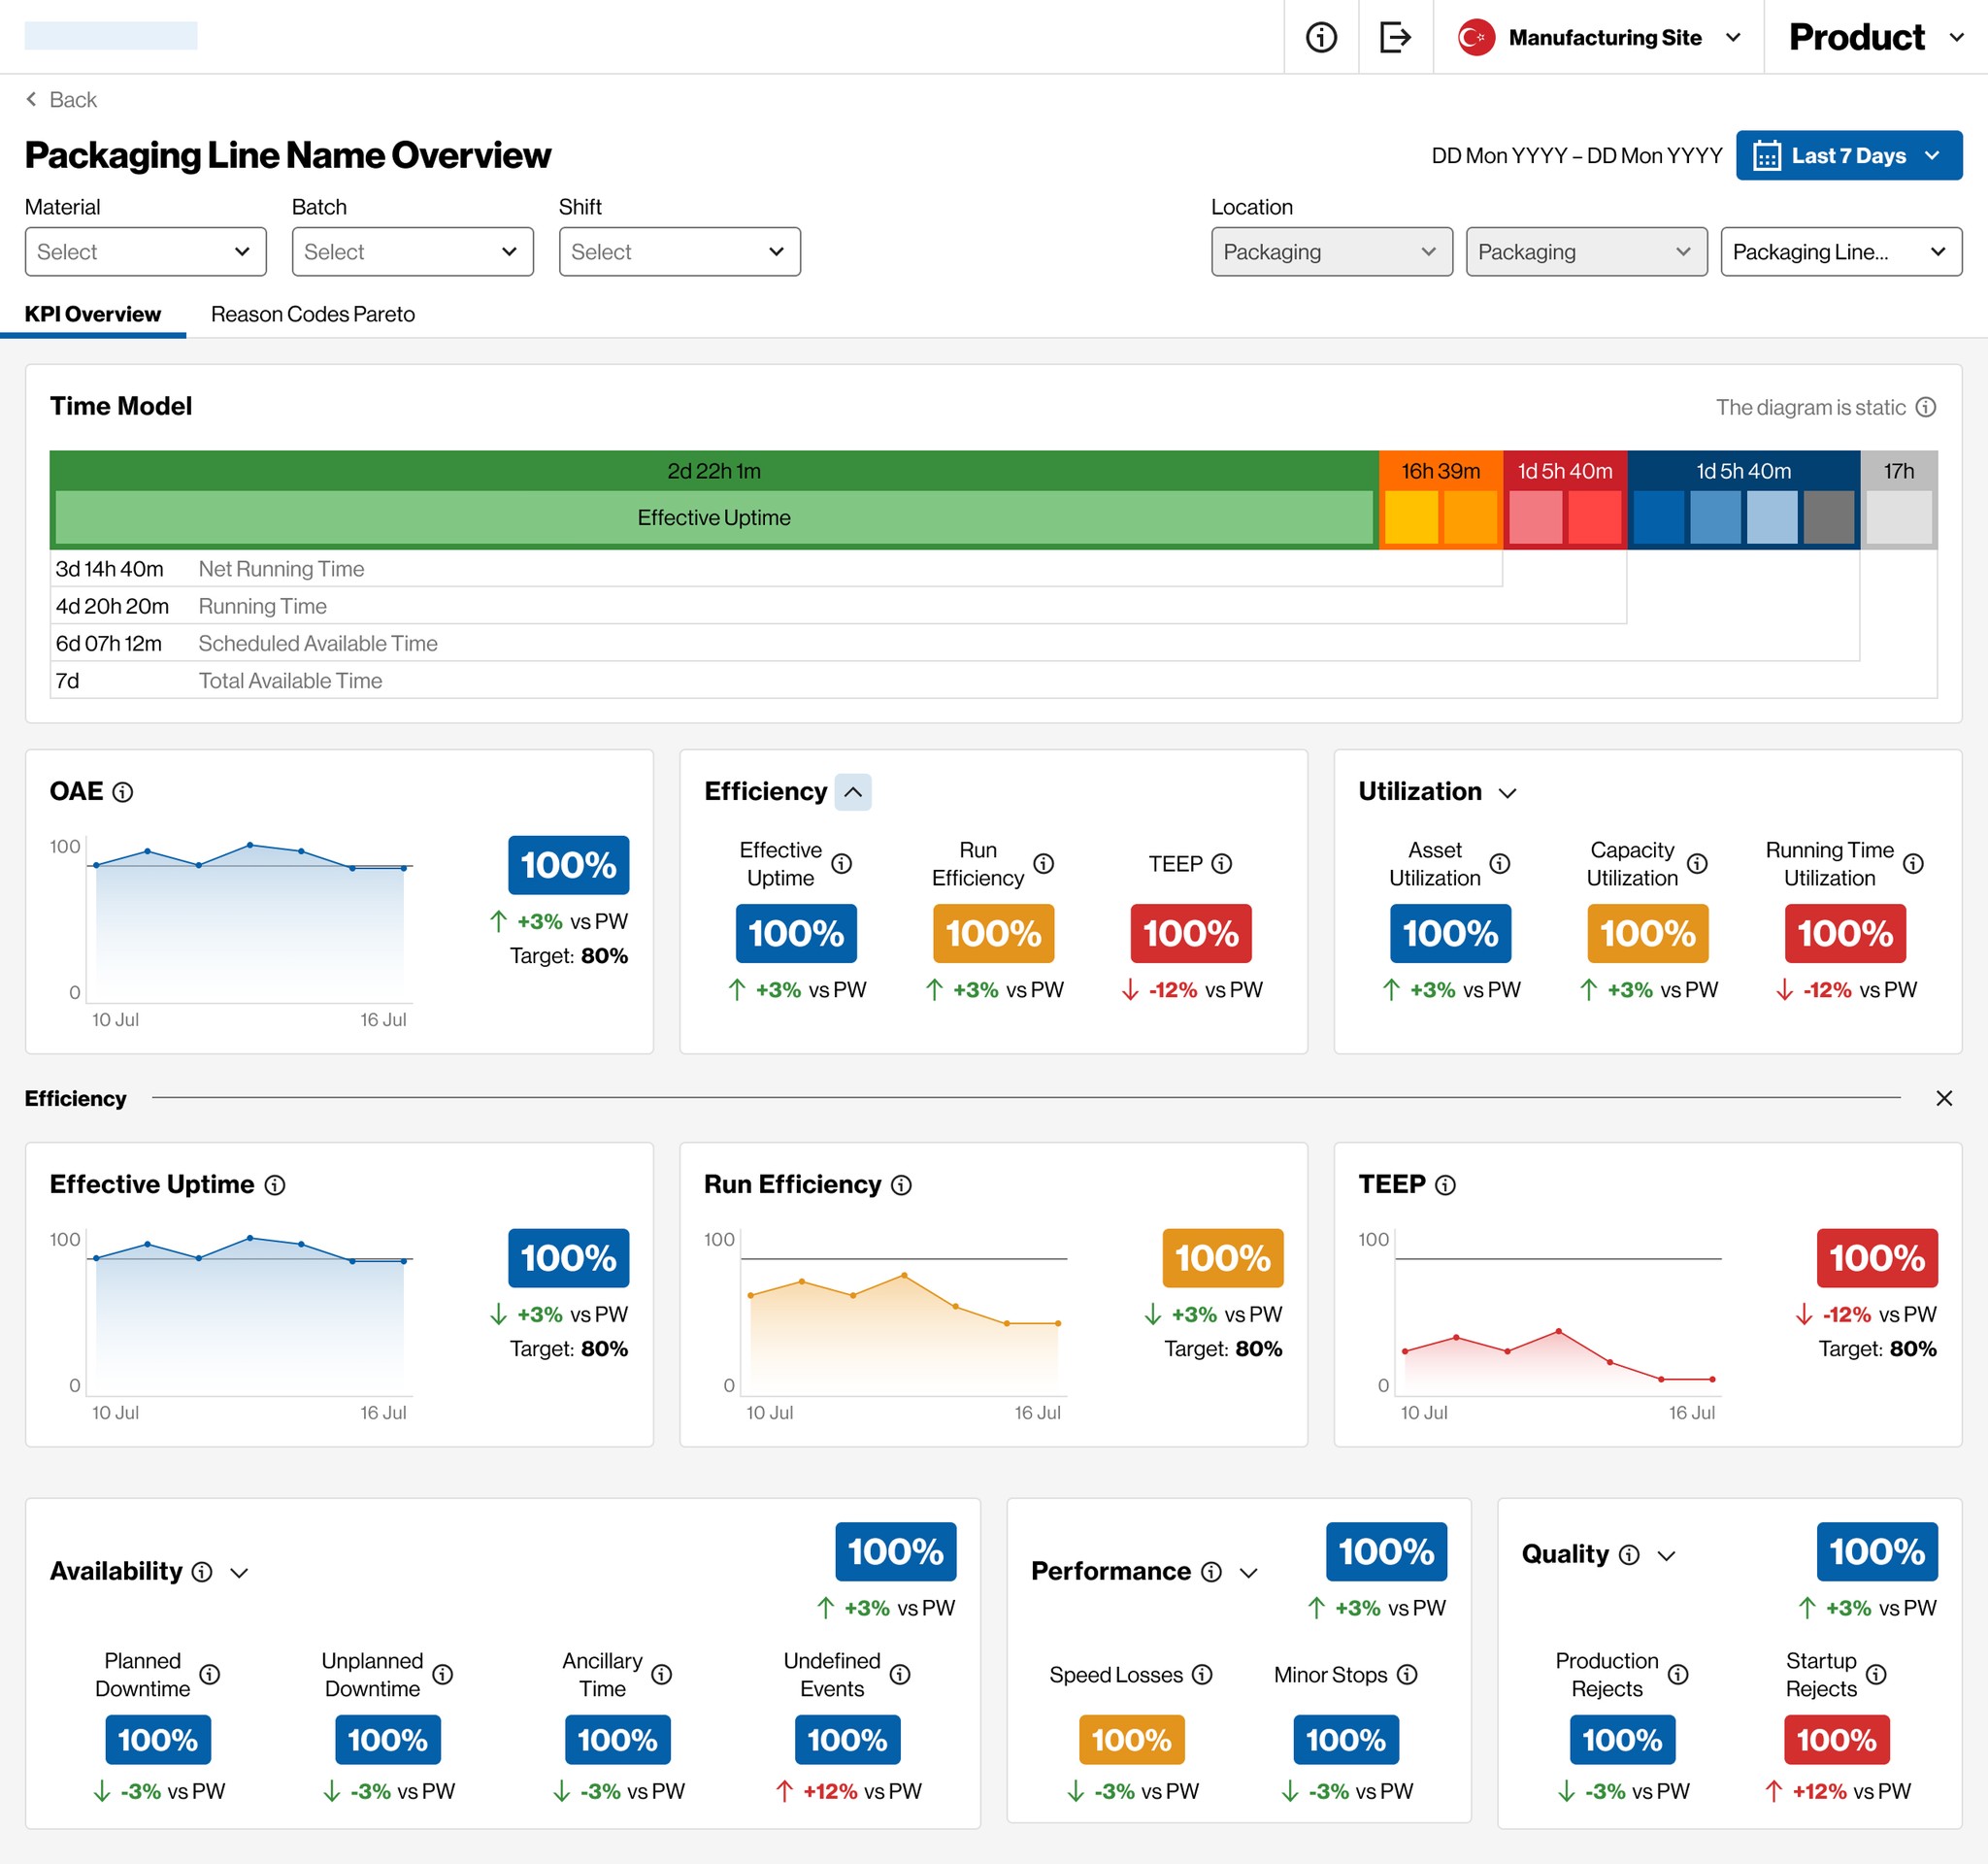This screenshot has width=1988, height=1864.
Task: Expand the Availability section chevron
Action: [x=239, y=1573]
